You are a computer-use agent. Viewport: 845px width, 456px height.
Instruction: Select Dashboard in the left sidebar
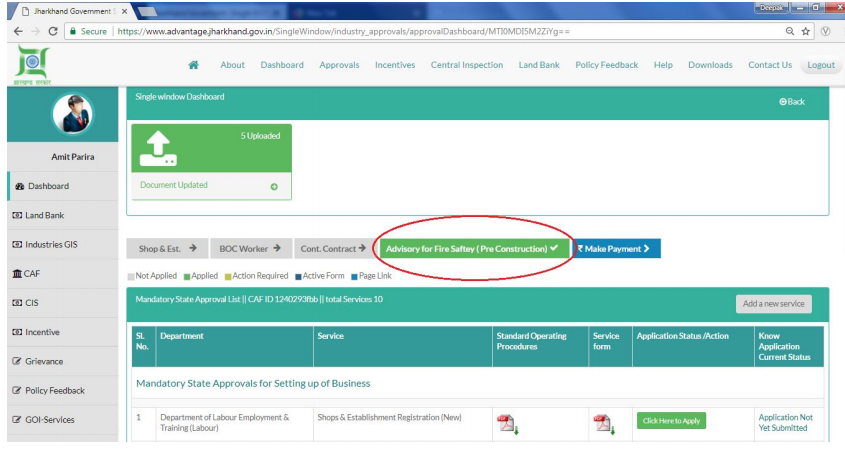coord(63,186)
